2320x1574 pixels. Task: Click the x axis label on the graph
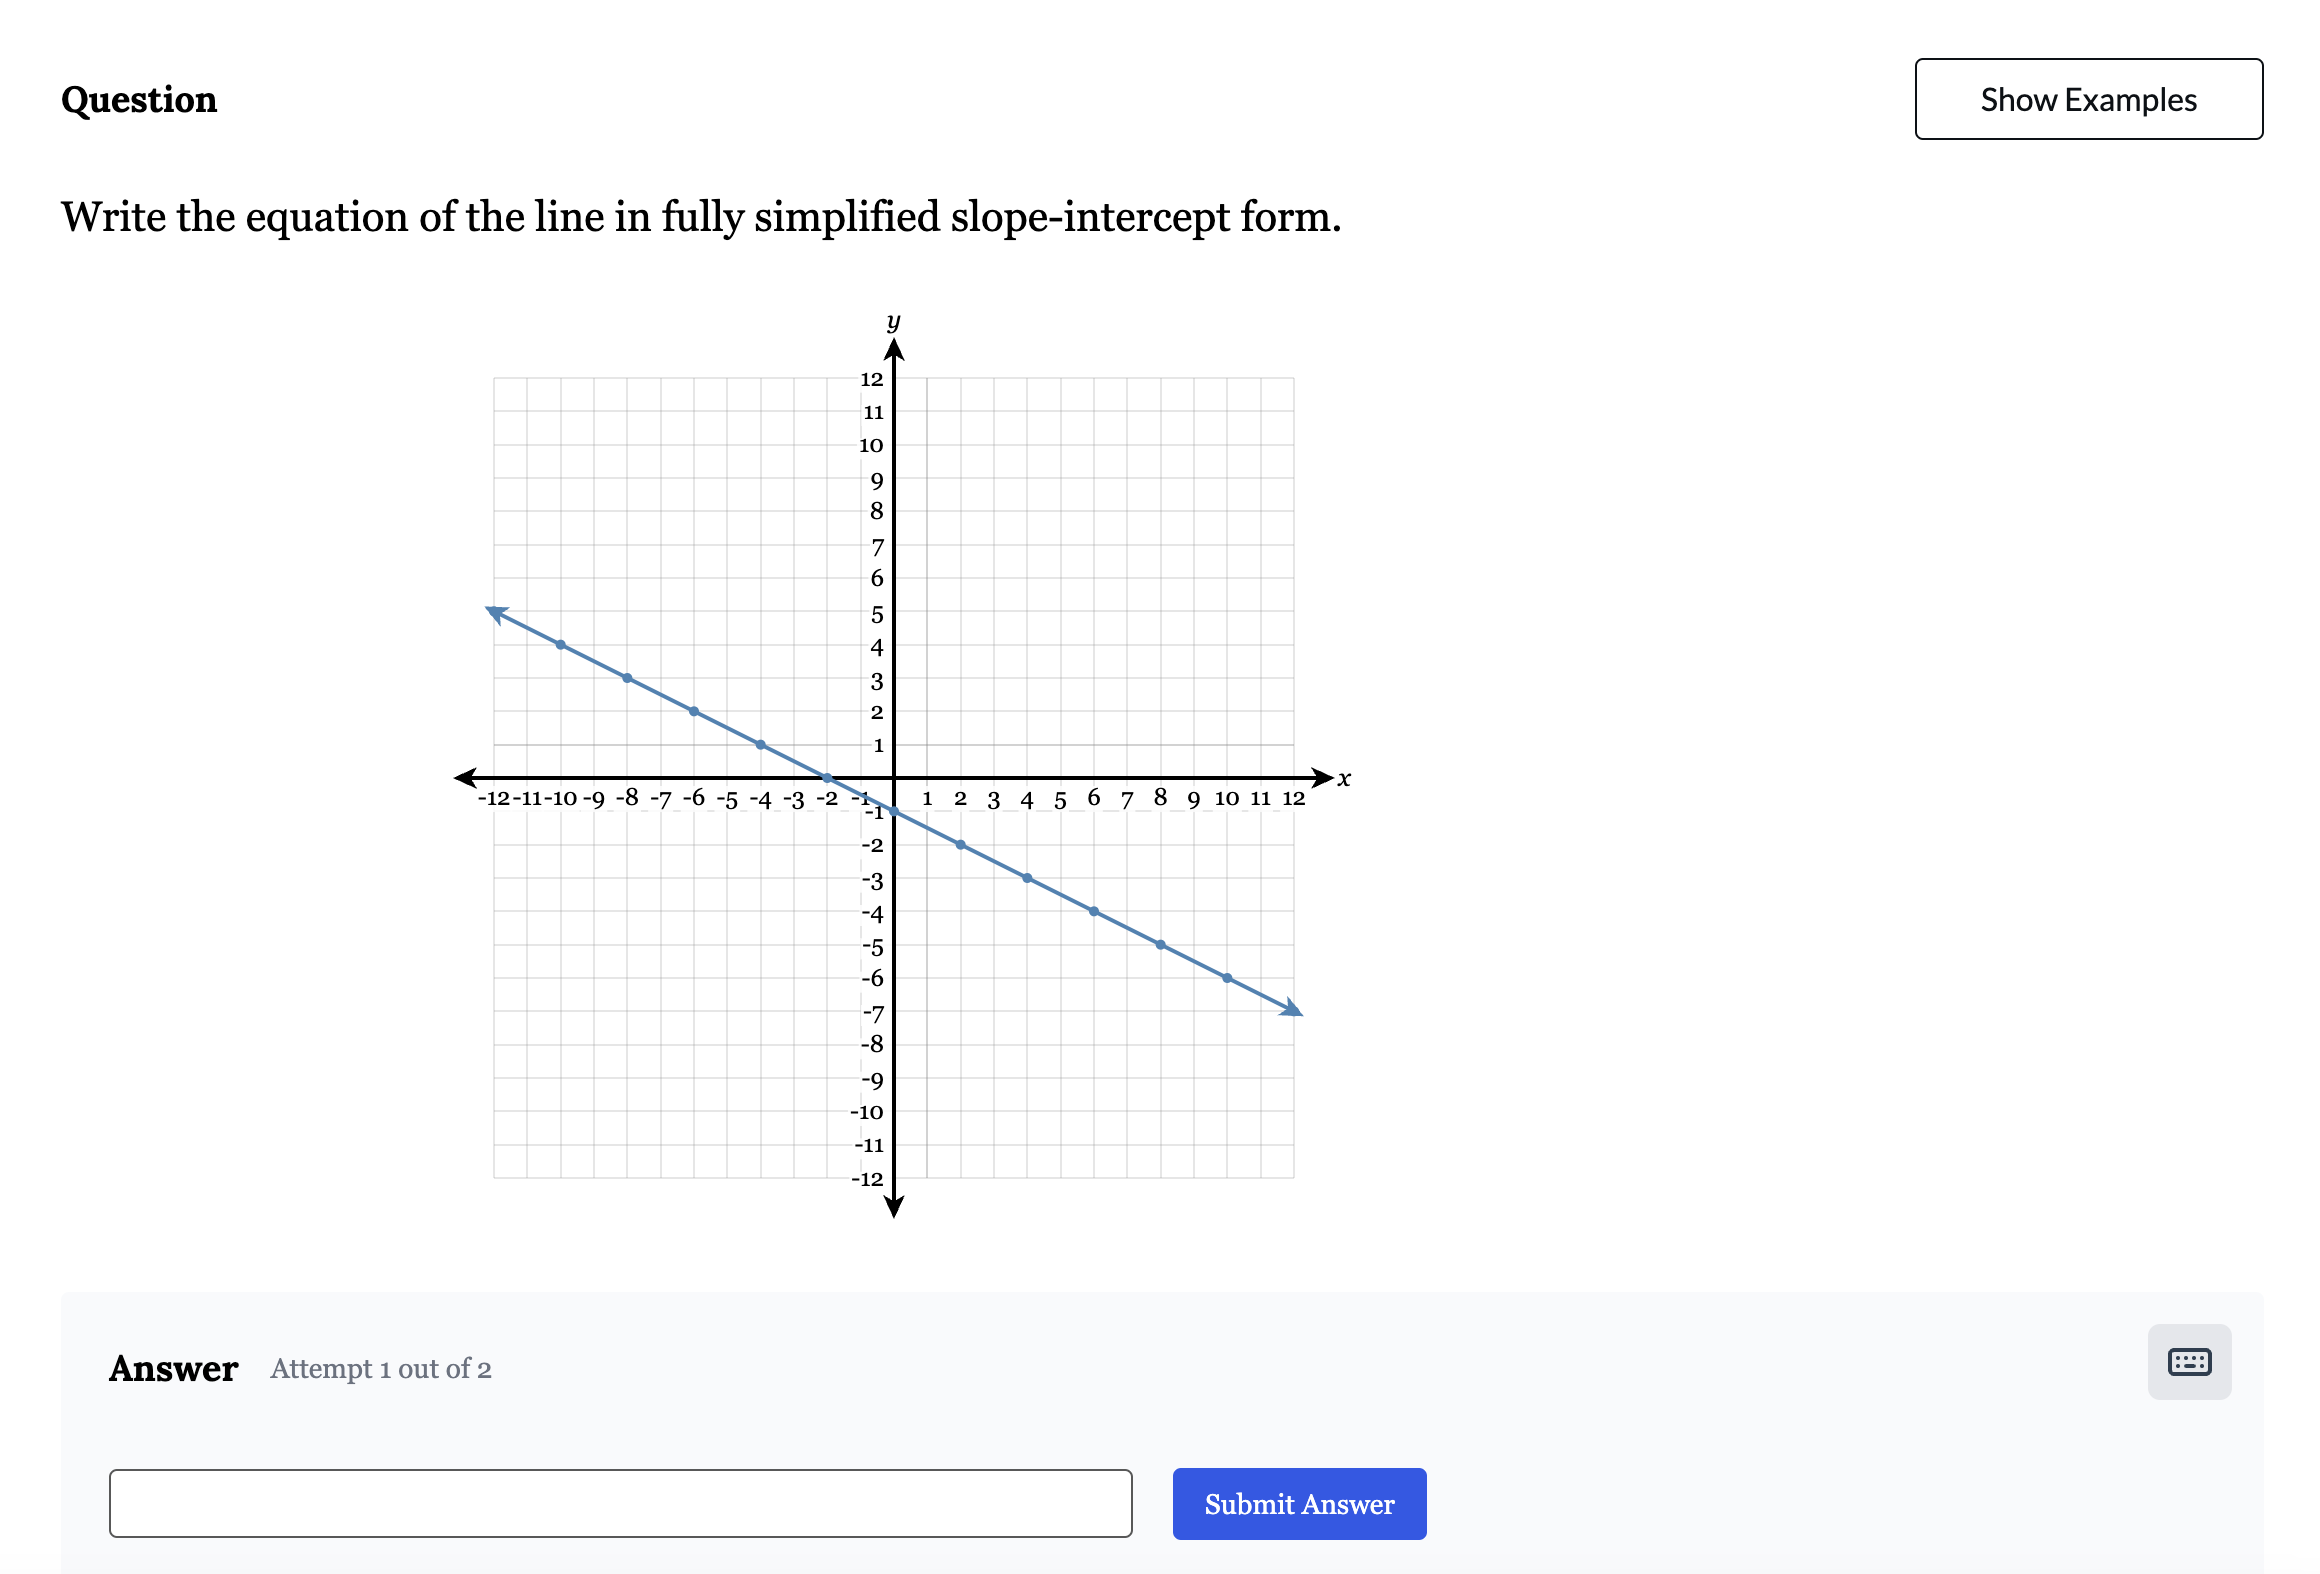click(x=1344, y=778)
